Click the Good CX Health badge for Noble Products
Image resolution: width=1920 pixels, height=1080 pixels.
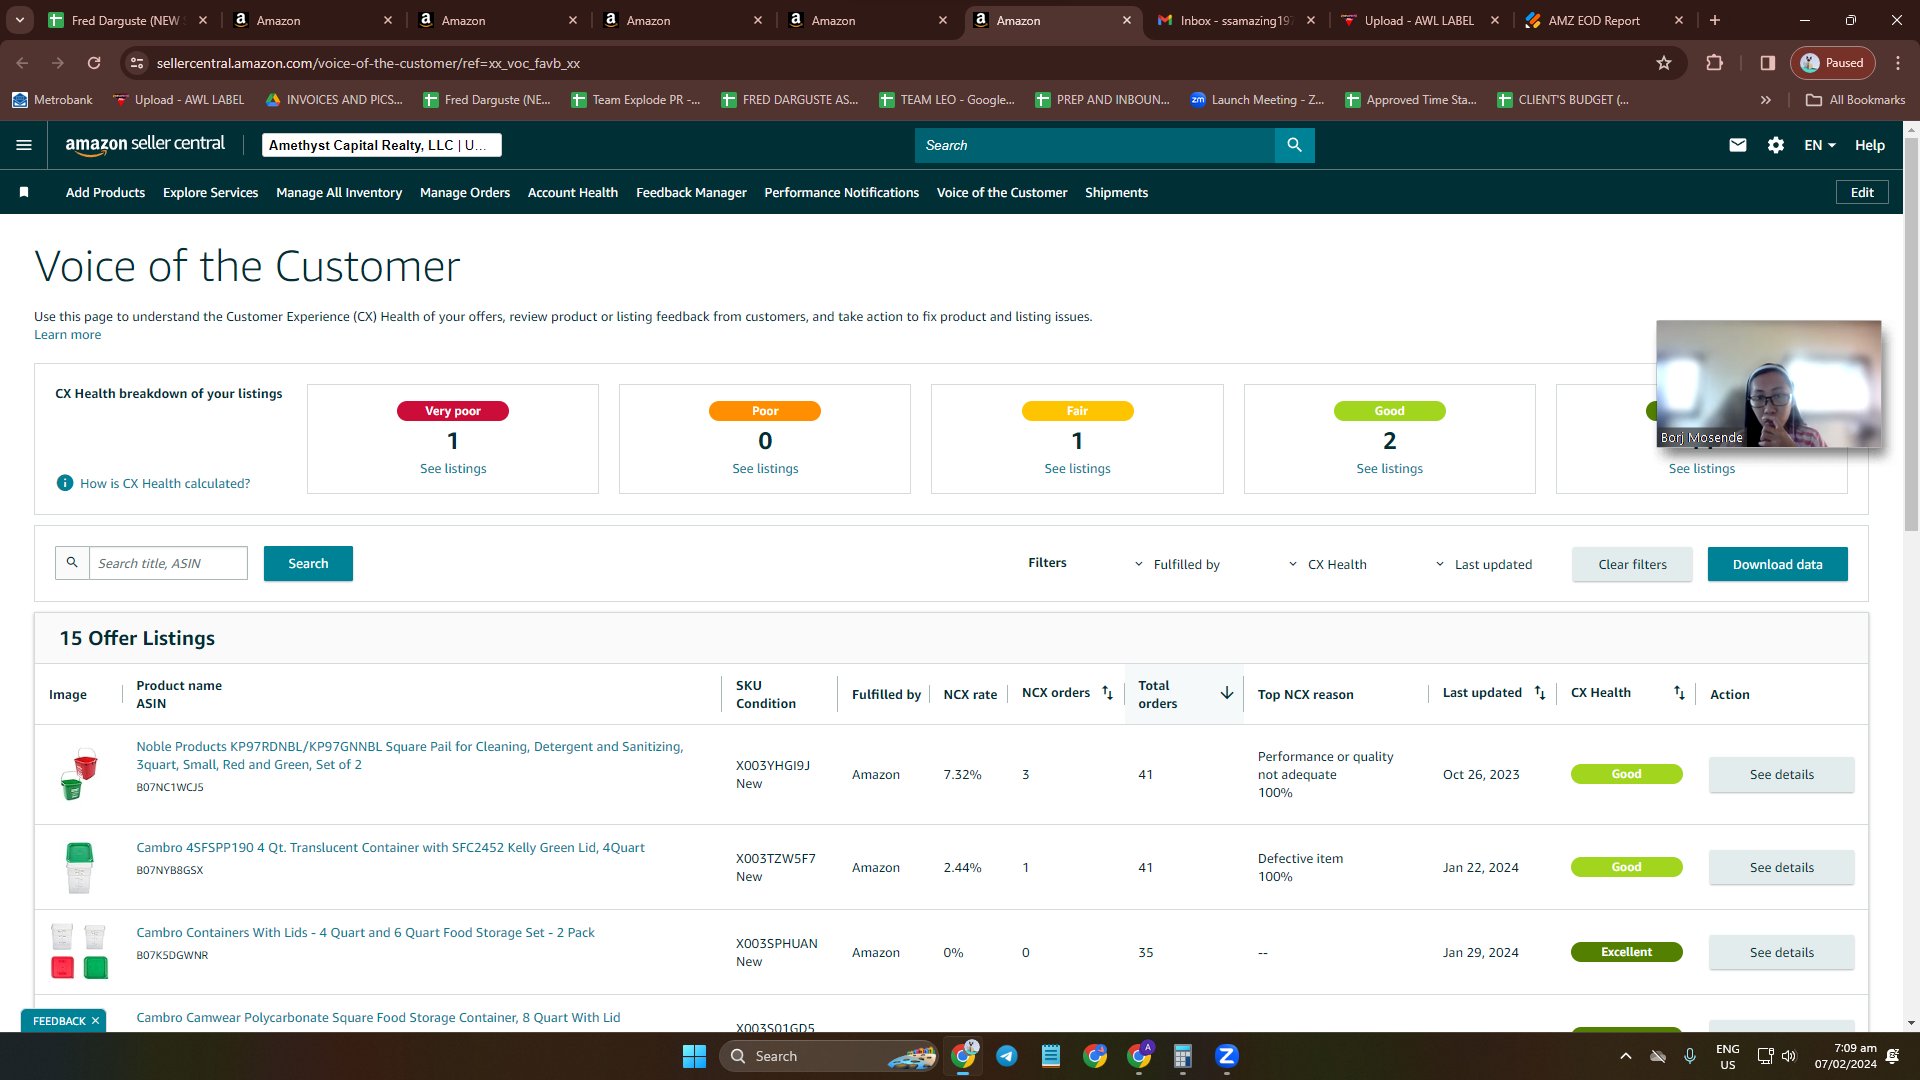click(x=1626, y=774)
